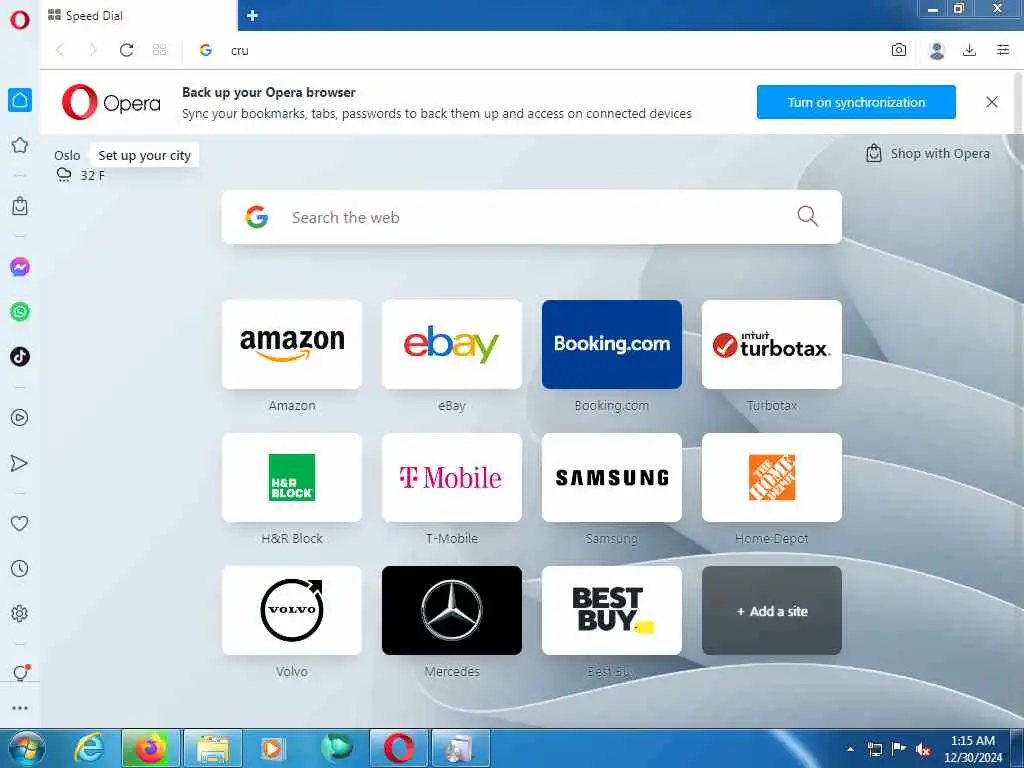Open Bookmarks star in the sidebar

click(20, 145)
